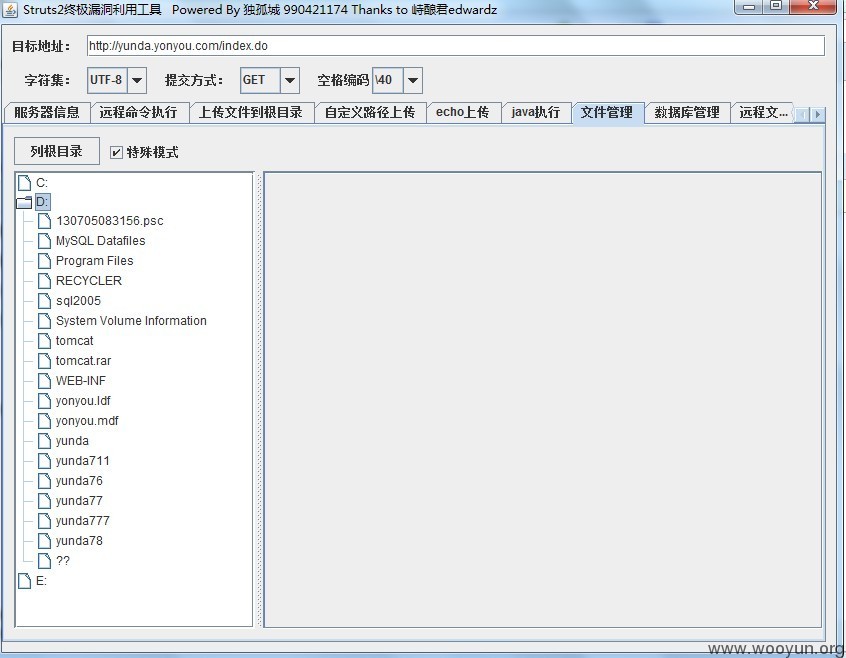The height and width of the screenshot is (658, 846).
Task: Switch to the 服务器信息 tab
Action: (x=47, y=112)
